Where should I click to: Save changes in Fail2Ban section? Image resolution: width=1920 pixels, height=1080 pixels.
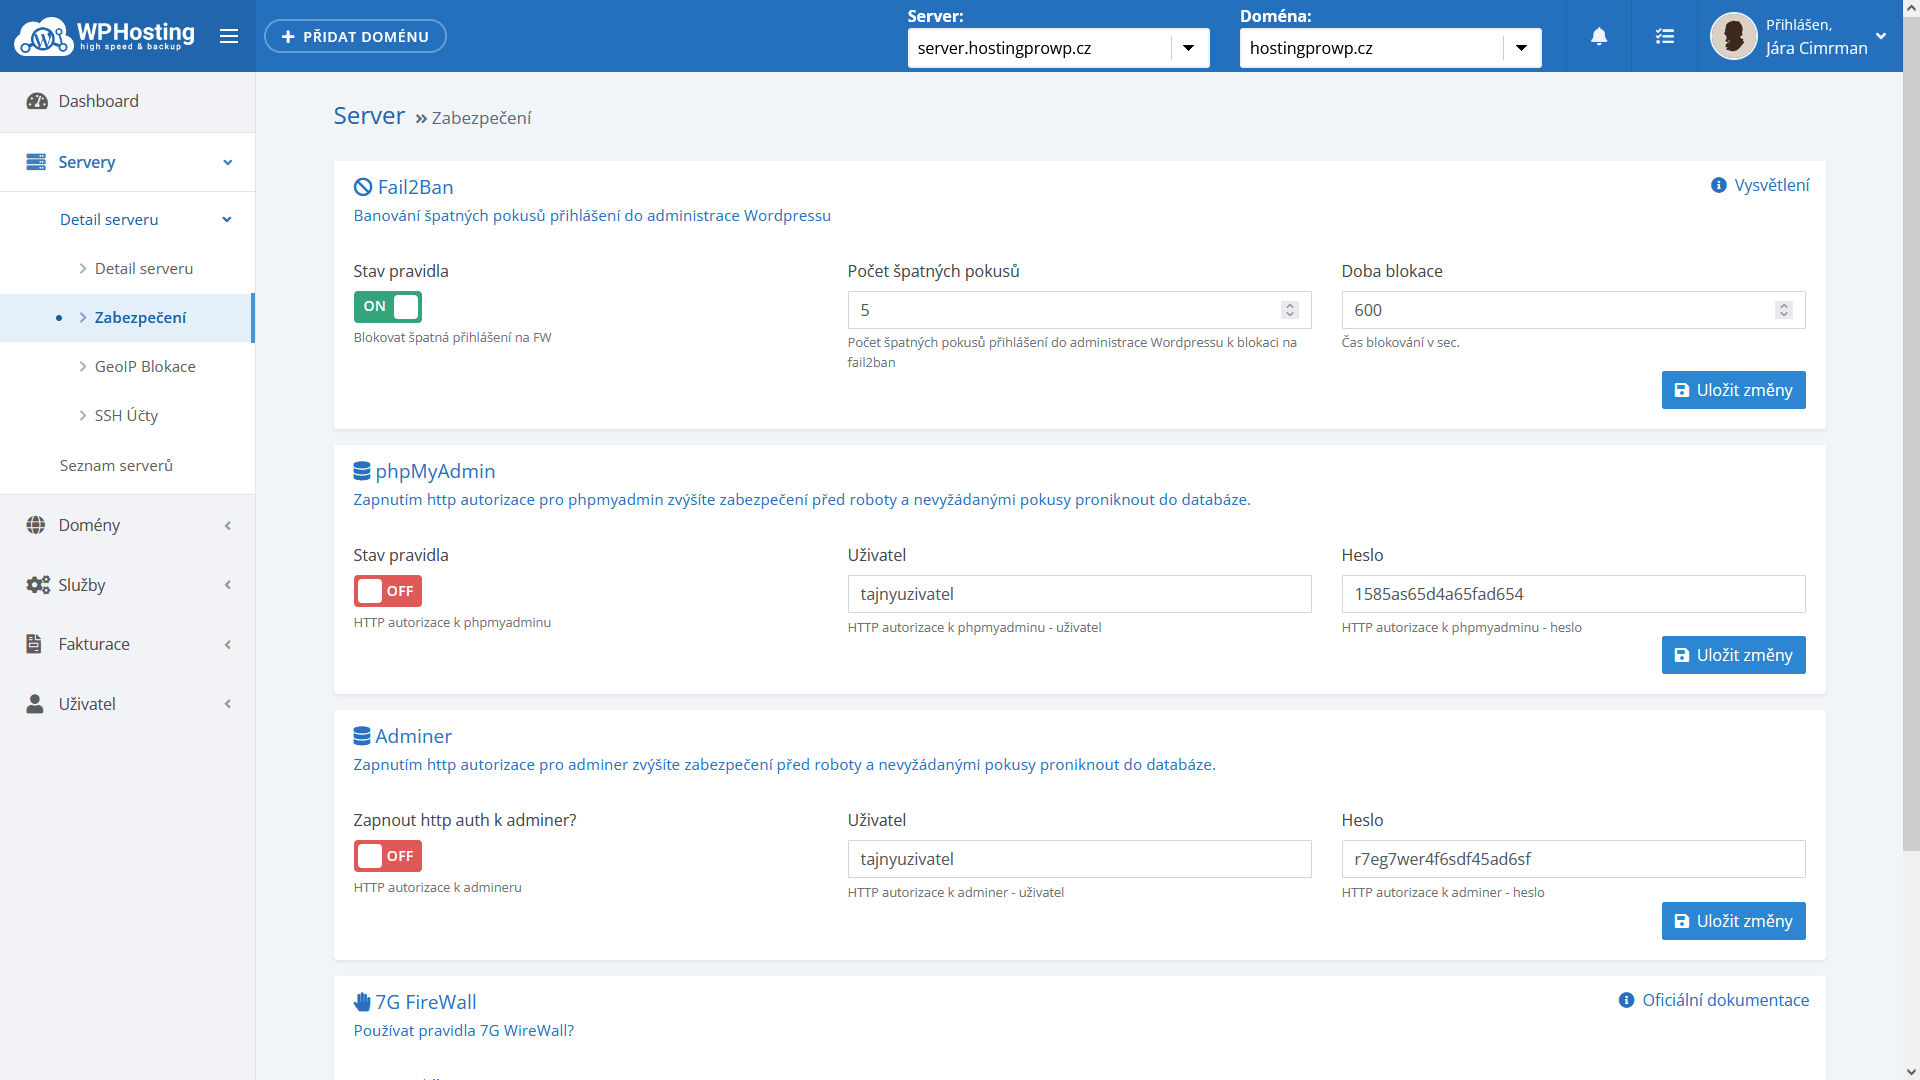pyautogui.click(x=1733, y=390)
